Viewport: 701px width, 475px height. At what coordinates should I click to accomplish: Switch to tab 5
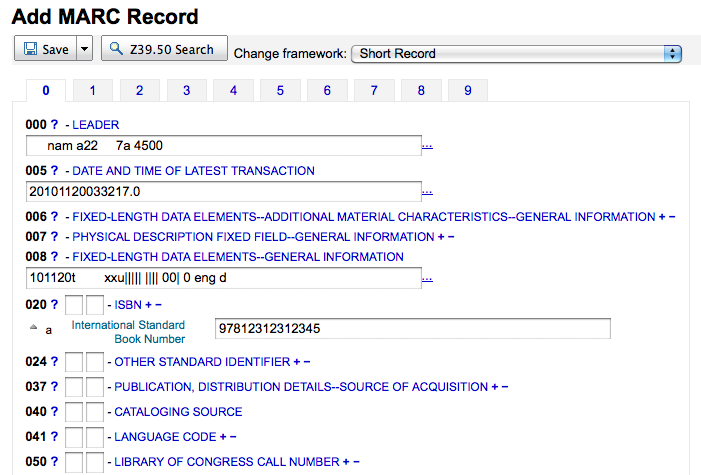pos(280,91)
